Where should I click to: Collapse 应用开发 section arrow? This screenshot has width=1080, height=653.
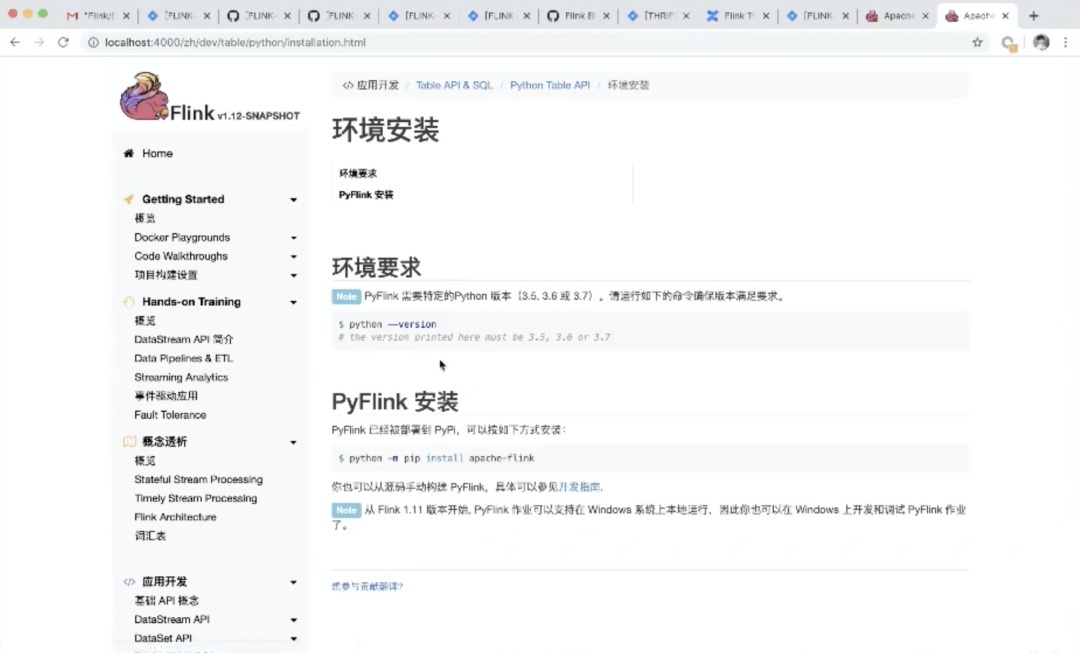293,582
